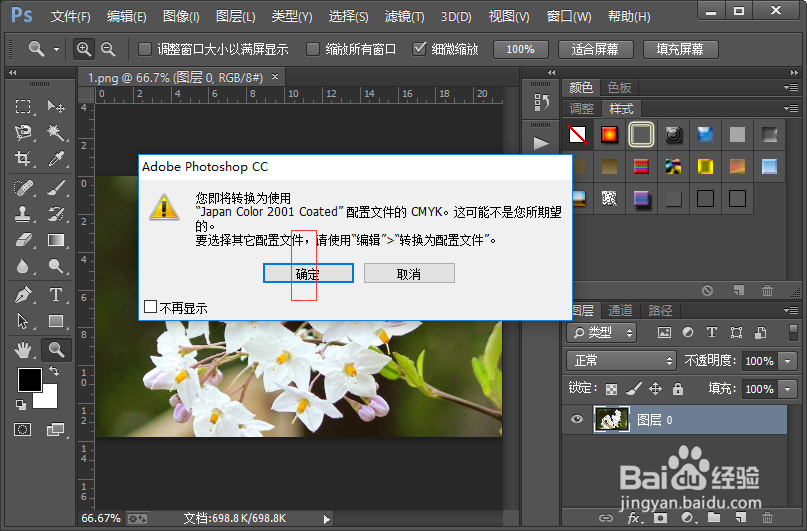The width and height of the screenshot is (807, 531).
Task: Open the blend mode '正常' dropdown
Action: pyautogui.click(x=621, y=361)
